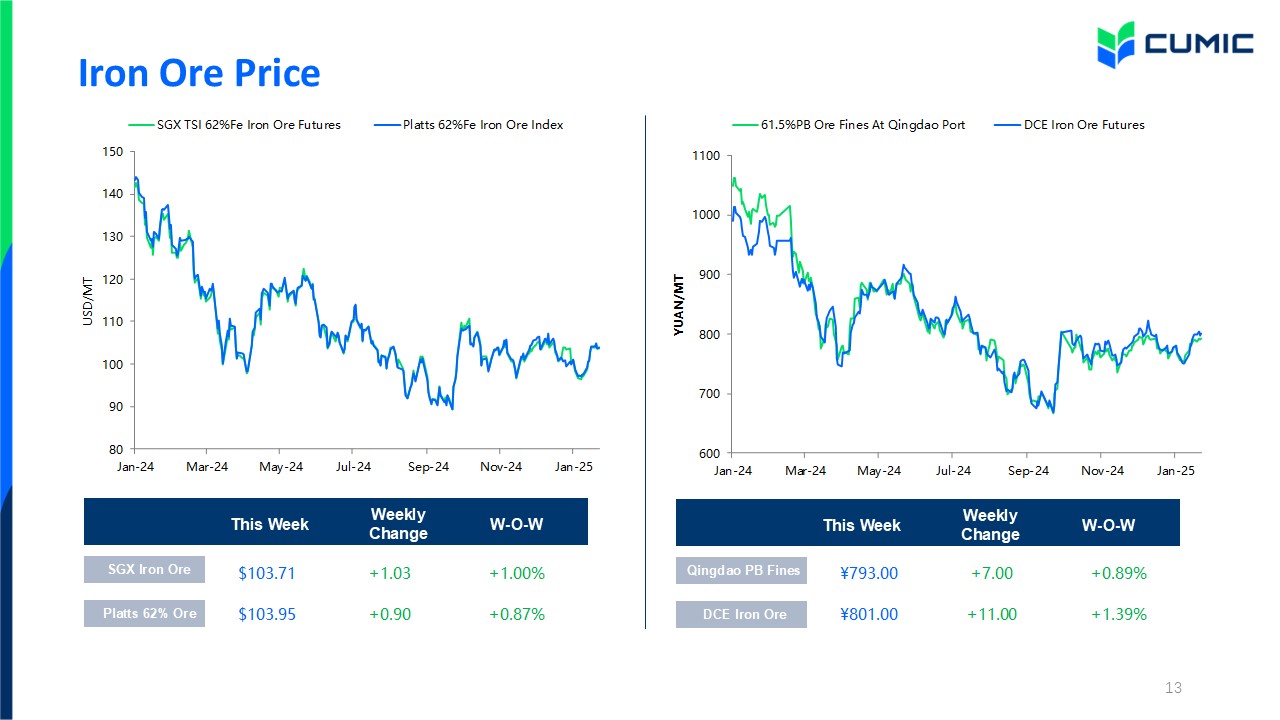Click the right table's W-O-W header
The height and width of the screenshot is (720, 1280).
(x=1109, y=525)
